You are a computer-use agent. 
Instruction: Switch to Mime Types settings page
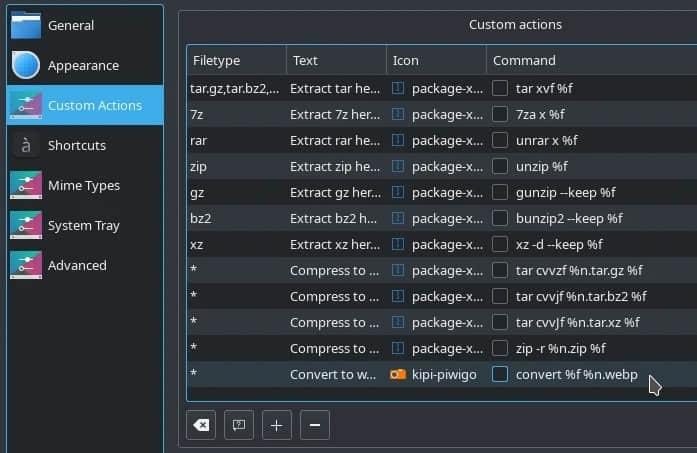(84, 185)
